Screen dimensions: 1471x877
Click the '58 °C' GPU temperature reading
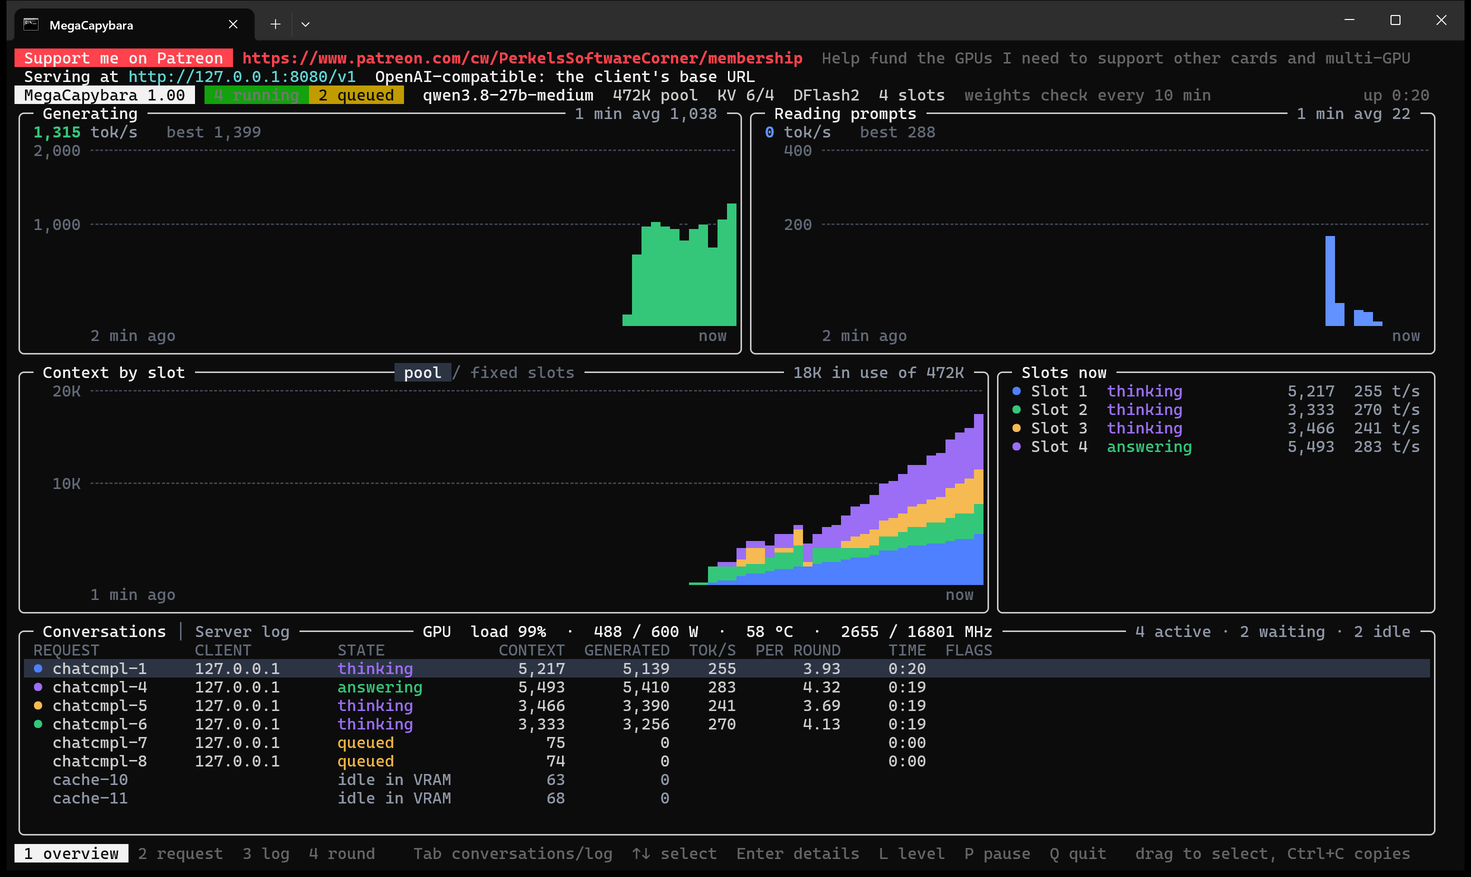[769, 632]
